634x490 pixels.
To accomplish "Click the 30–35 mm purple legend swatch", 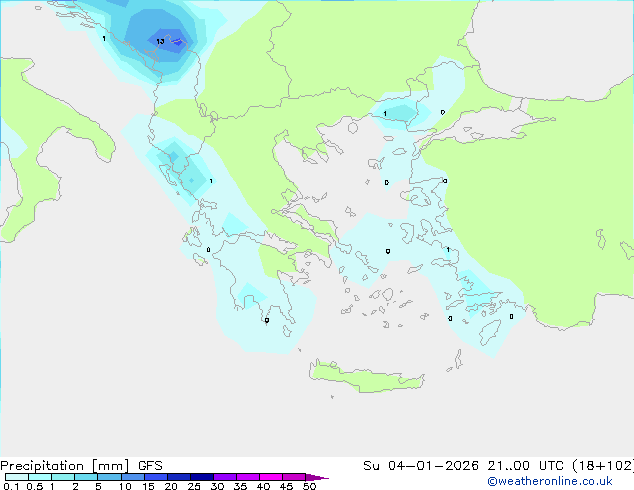I will coord(224,477).
